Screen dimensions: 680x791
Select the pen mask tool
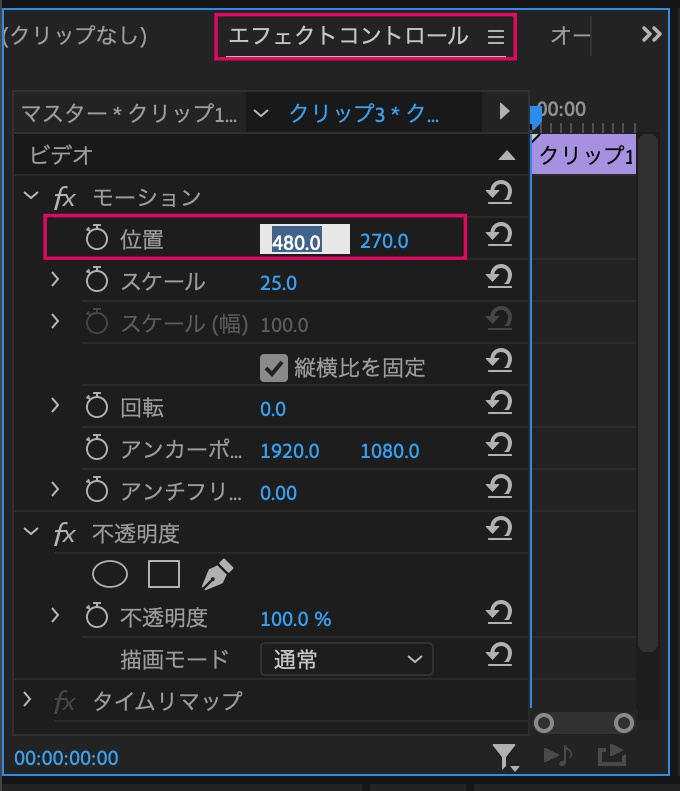(217, 574)
